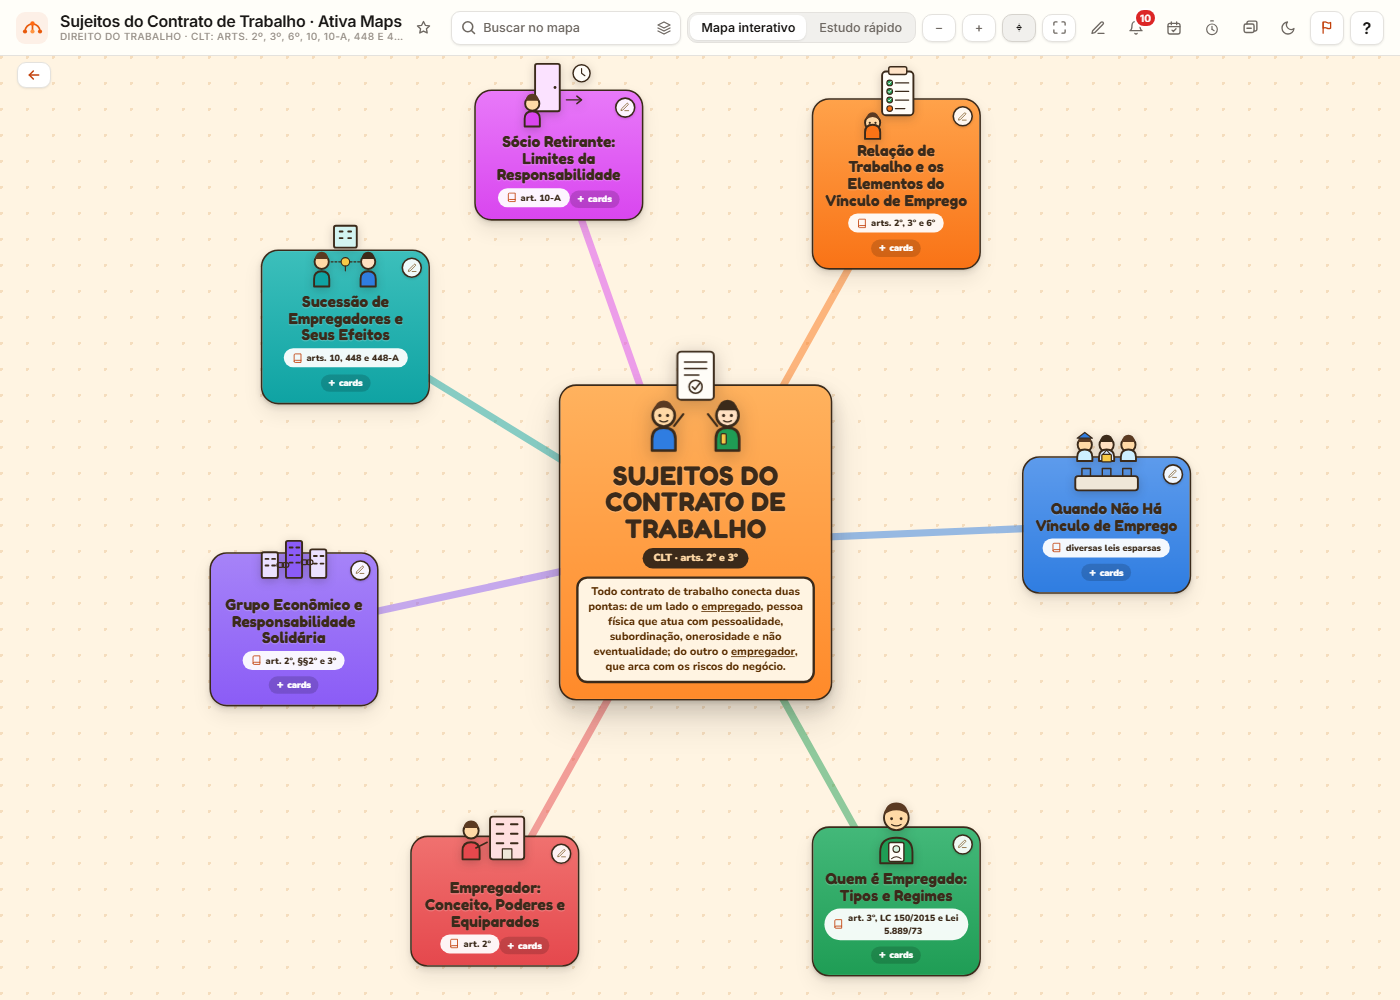Favorite this map with the star icon
The image size is (1400, 1000).
[424, 28]
